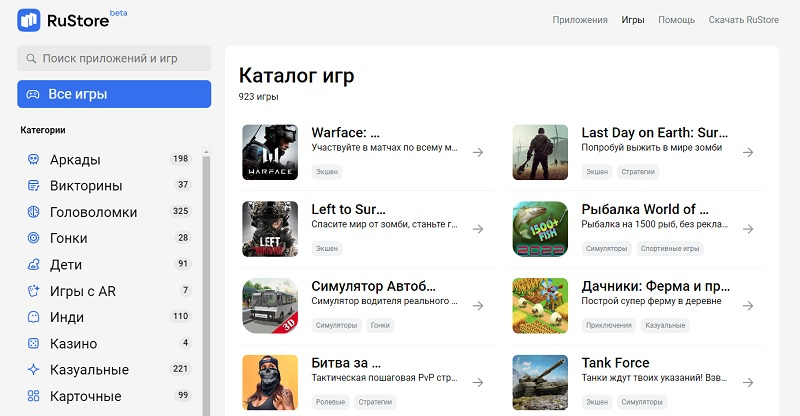800x416 pixels.
Task: Click the Инди ghost icon
Action: [x=33, y=317]
